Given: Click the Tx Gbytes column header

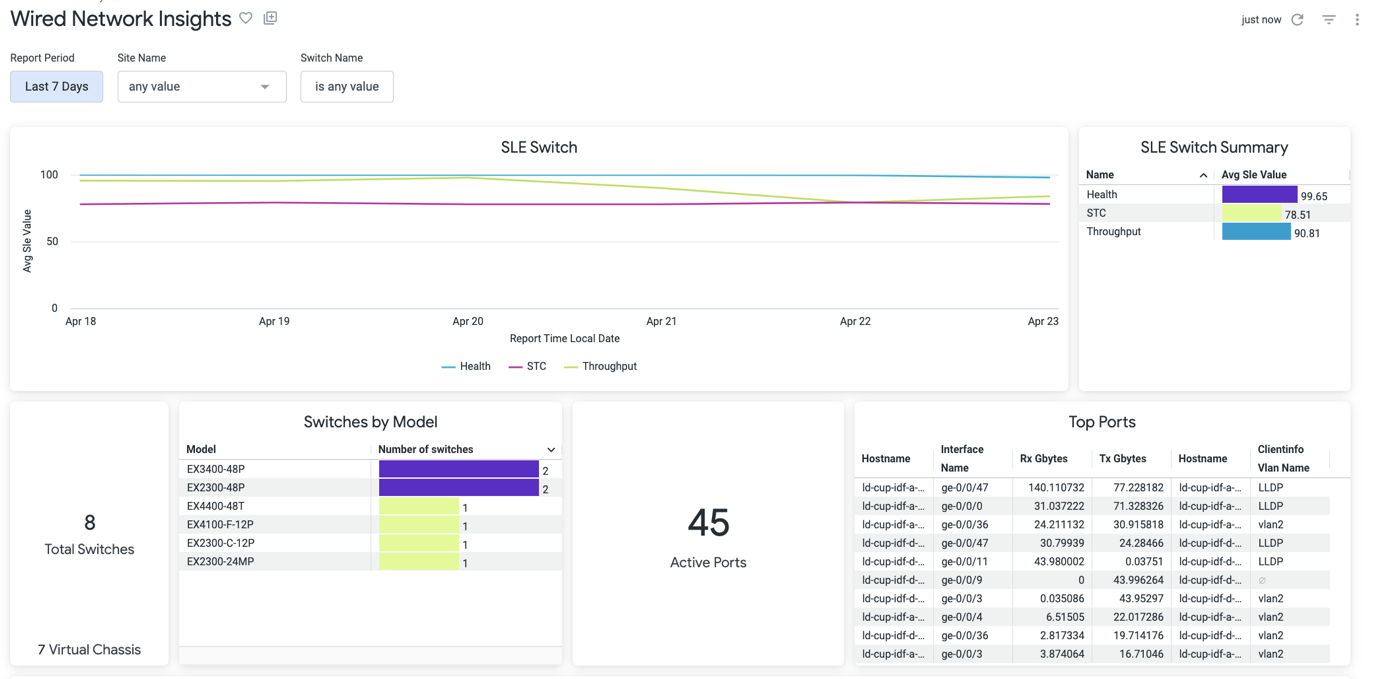Looking at the screenshot, I should click(x=1122, y=459).
